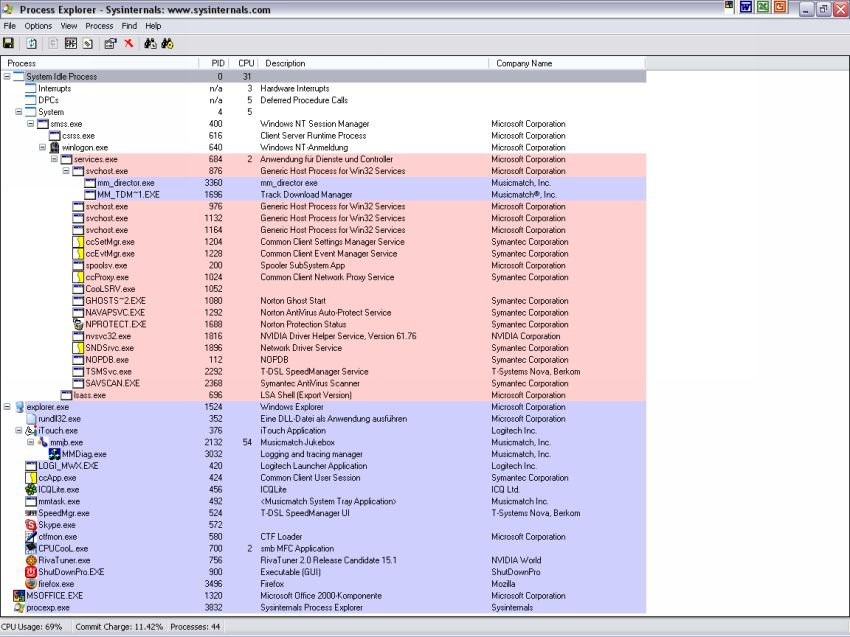Open the Find menu
This screenshot has height=637, width=850.
[129, 25]
